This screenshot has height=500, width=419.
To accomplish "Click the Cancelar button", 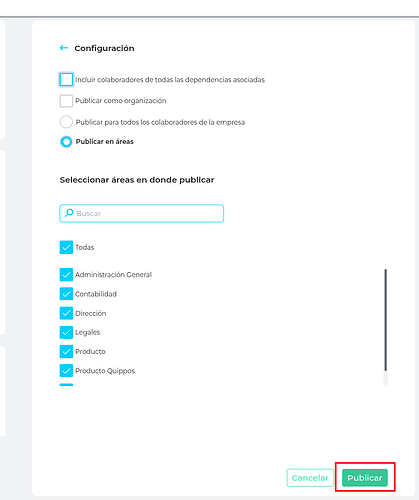I will (310, 478).
